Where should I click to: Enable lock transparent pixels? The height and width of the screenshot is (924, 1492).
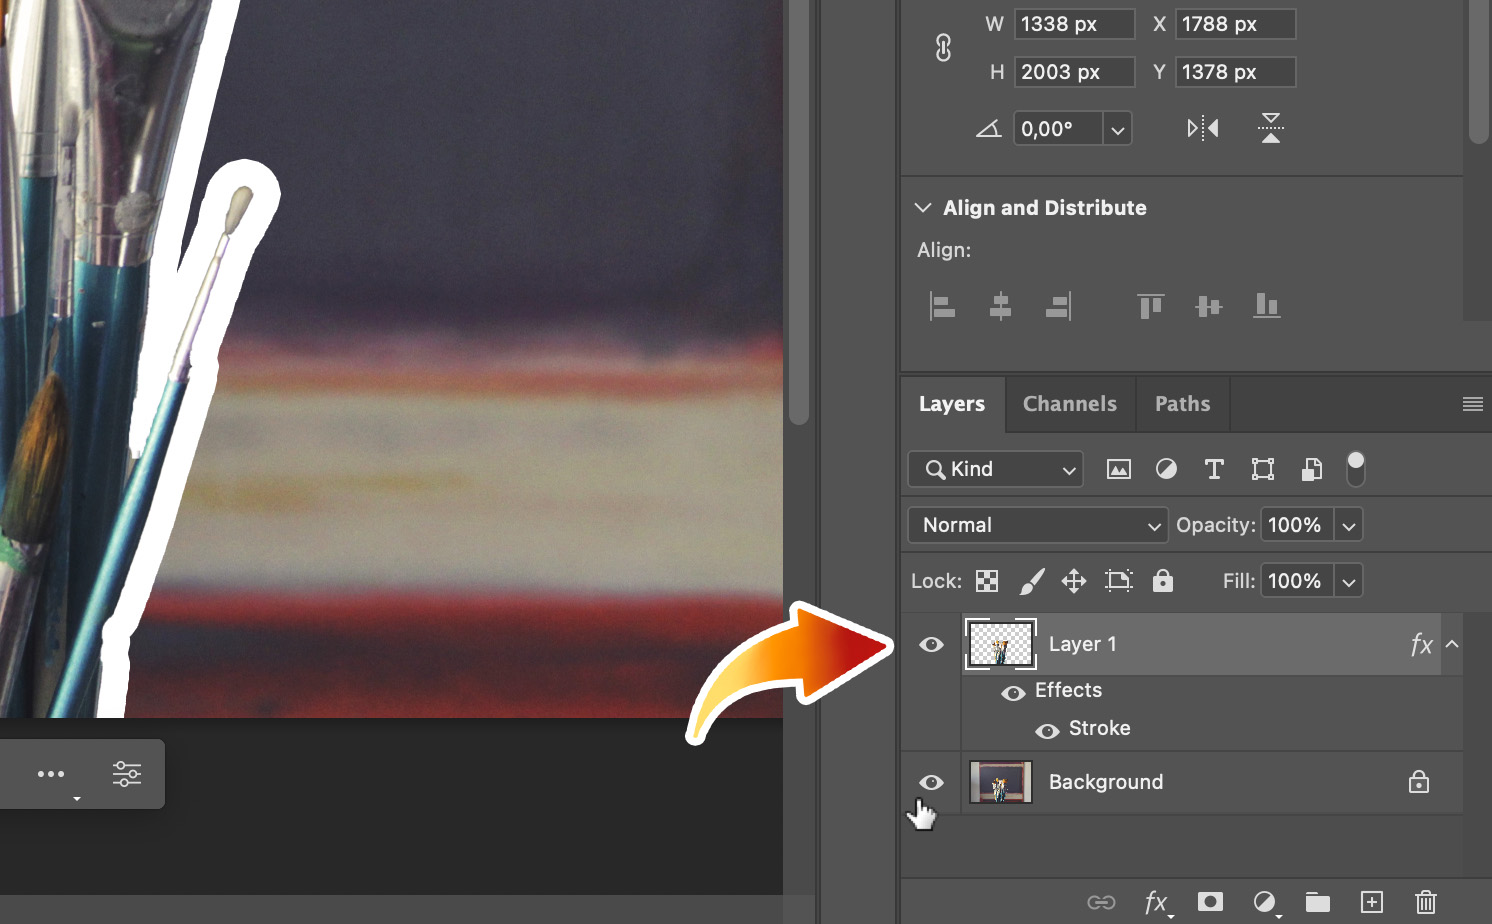pos(986,580)
